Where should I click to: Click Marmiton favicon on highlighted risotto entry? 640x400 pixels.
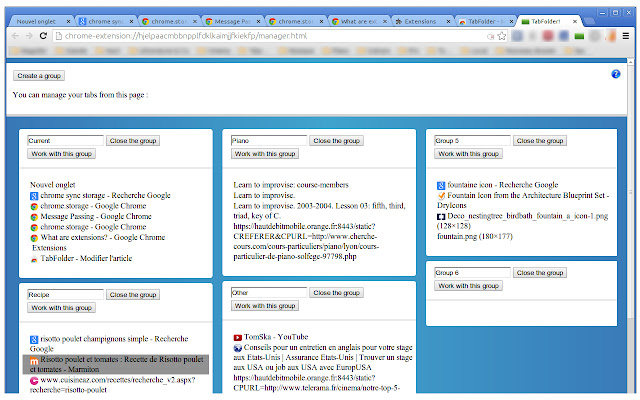coord(34,360)
